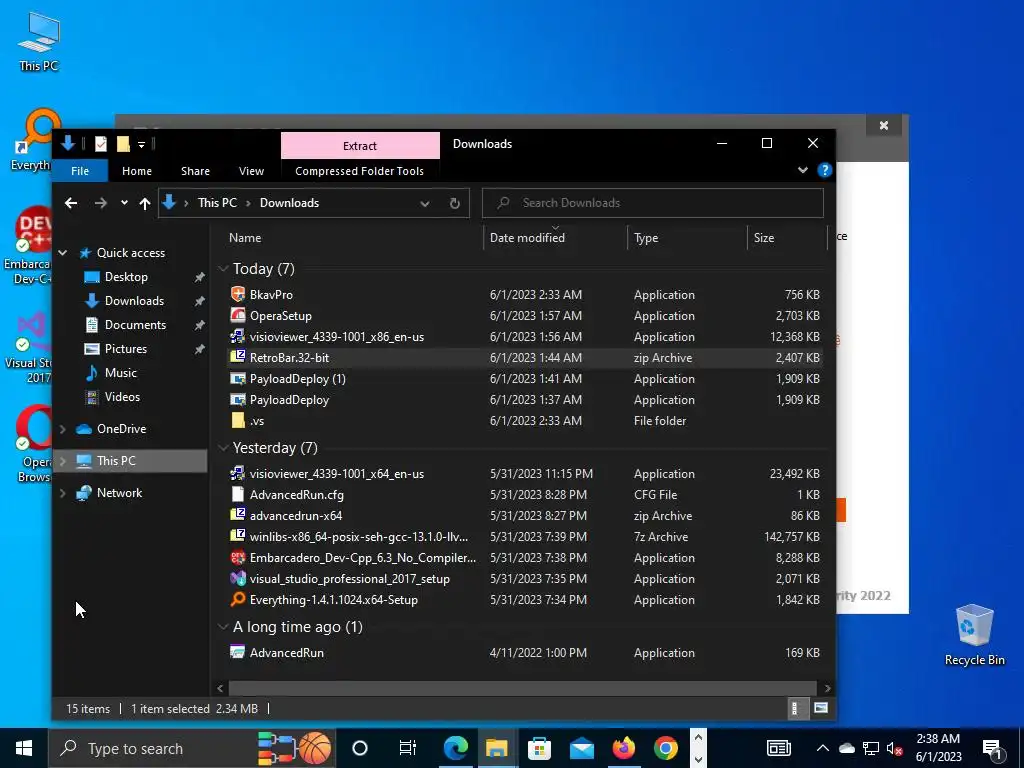Show hidden system tray icons

(x=823, y=748)
